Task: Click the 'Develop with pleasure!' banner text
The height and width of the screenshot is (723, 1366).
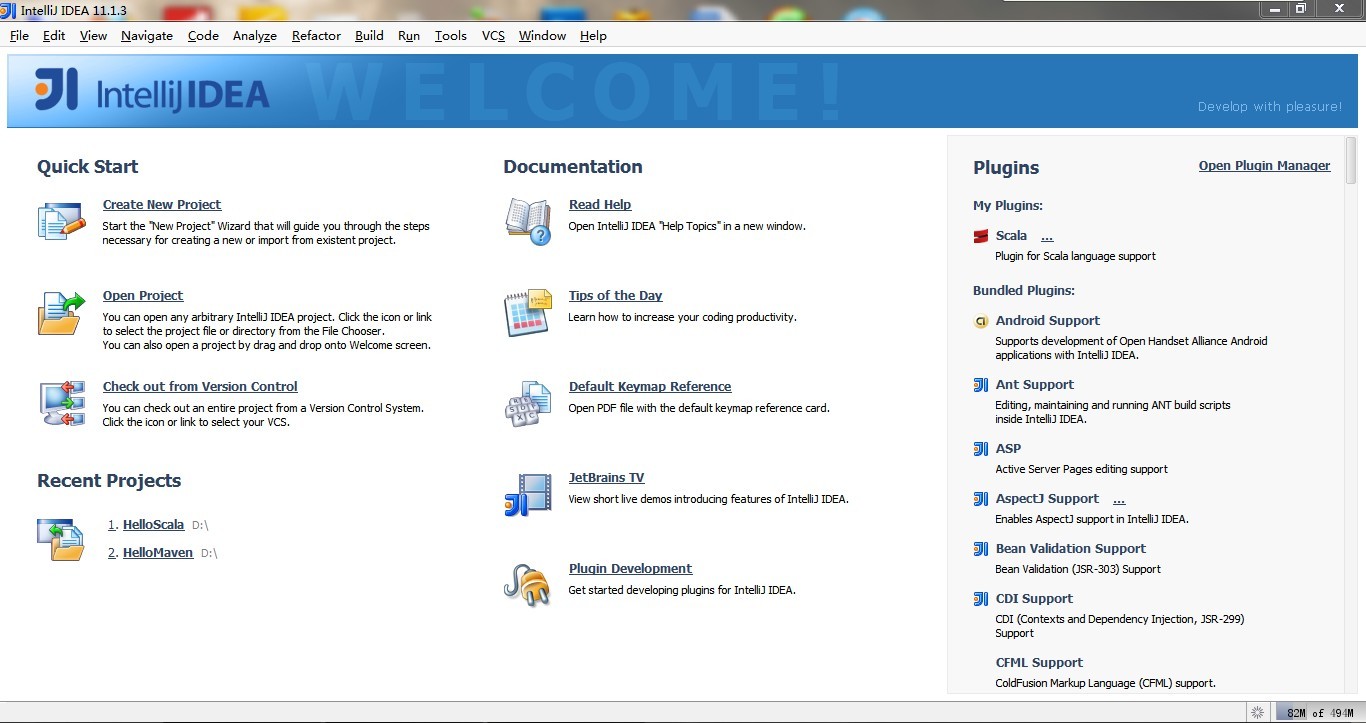Action: [1270, 107]
